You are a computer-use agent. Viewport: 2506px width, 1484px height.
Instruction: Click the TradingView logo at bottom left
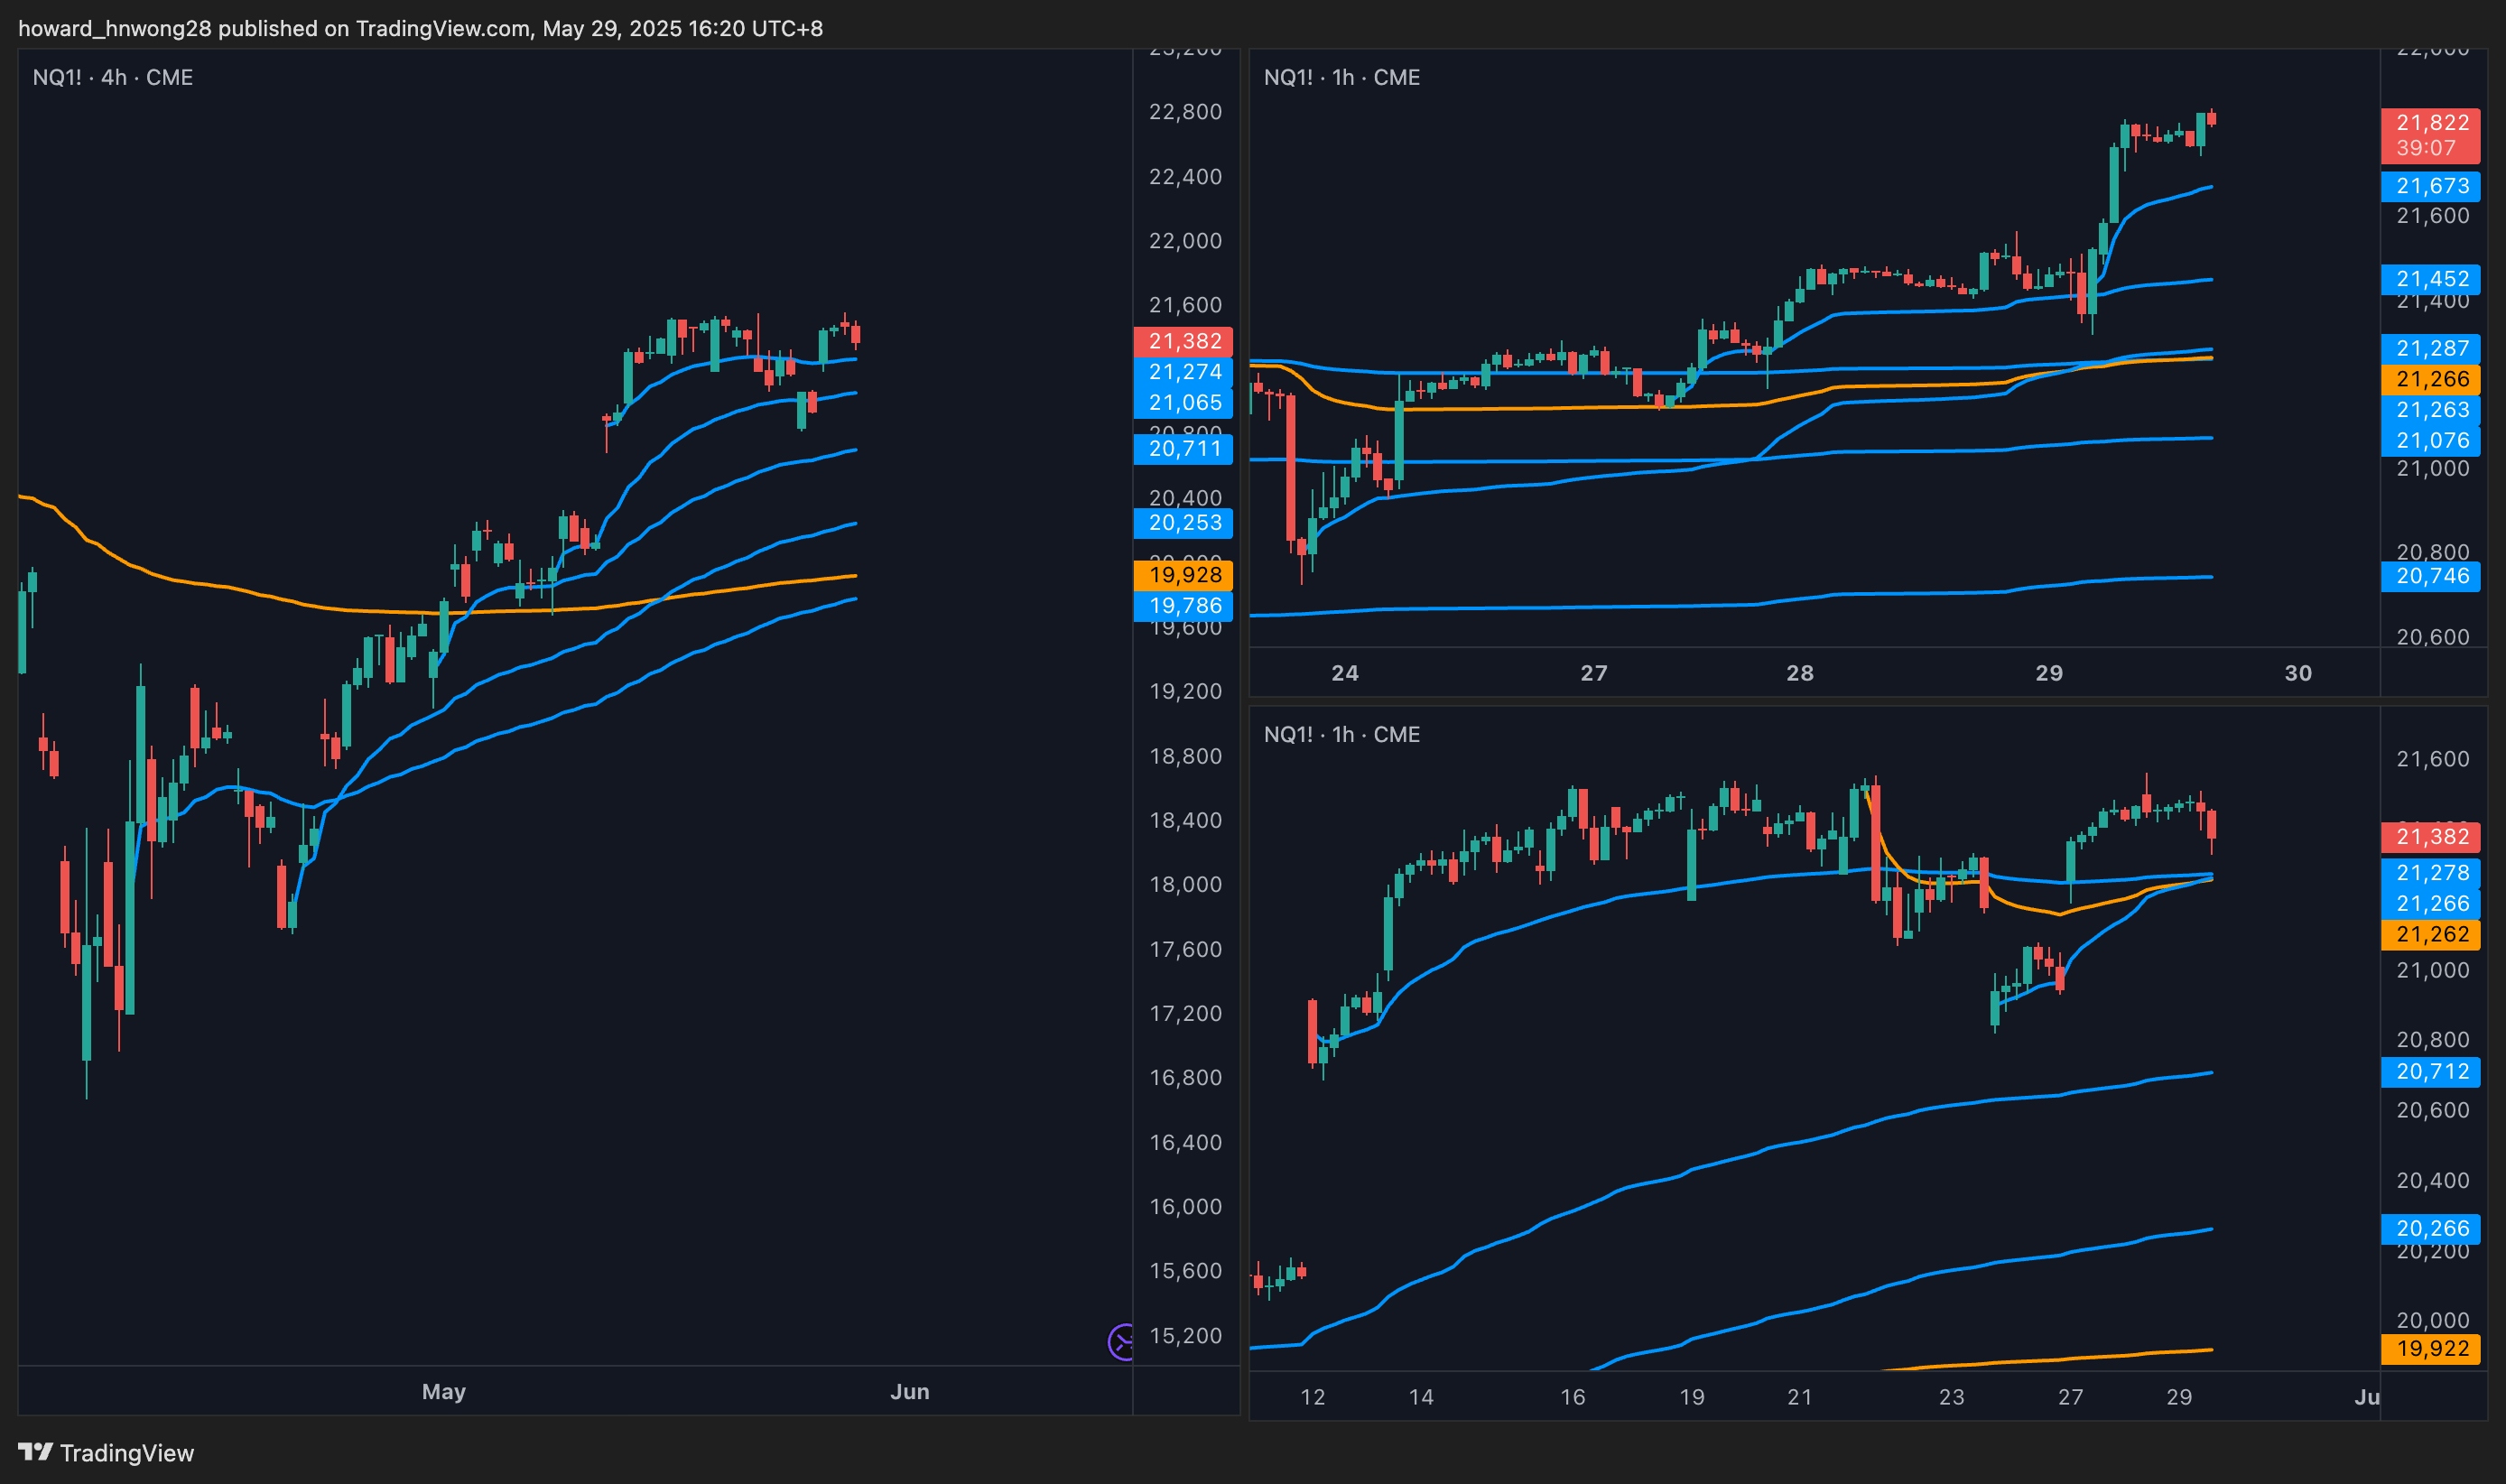pyautogui.click(x=106, y=1452)
